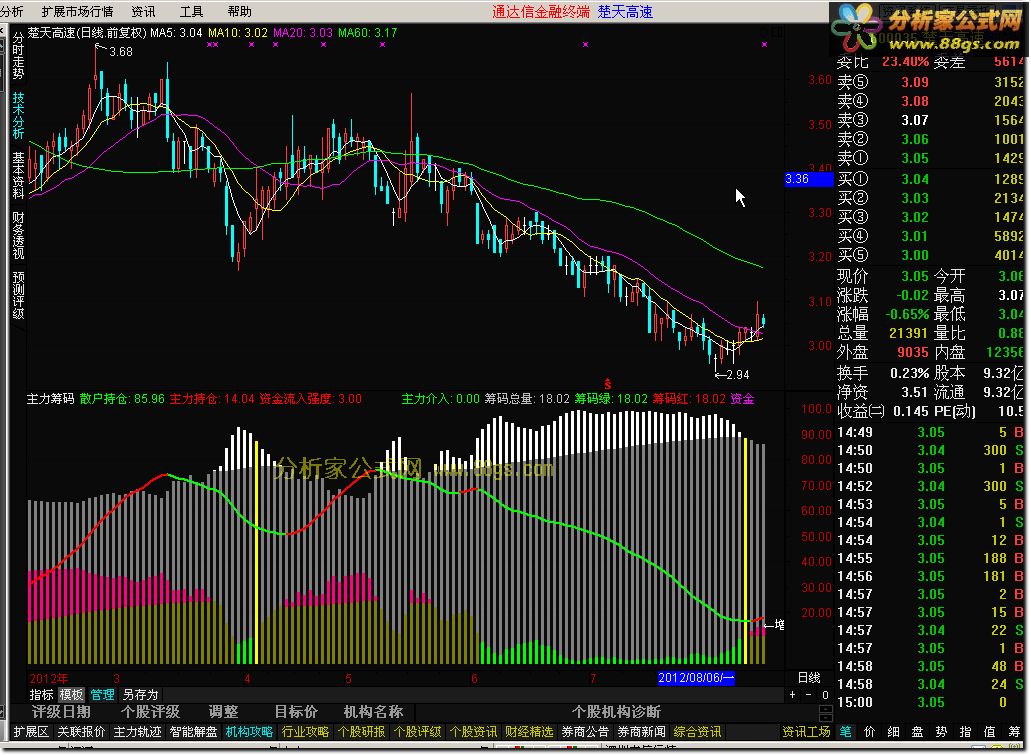Zoom out the chart with minus button

[809, 694]
